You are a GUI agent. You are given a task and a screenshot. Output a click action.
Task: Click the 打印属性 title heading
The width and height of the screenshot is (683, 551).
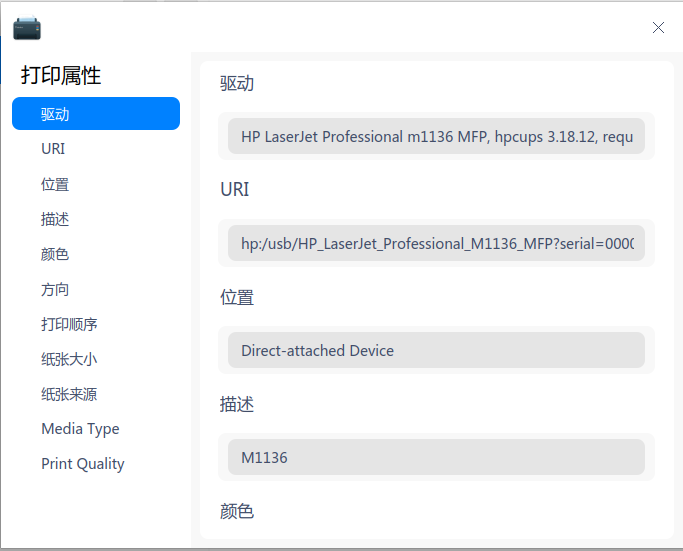[x=61, y=76]
